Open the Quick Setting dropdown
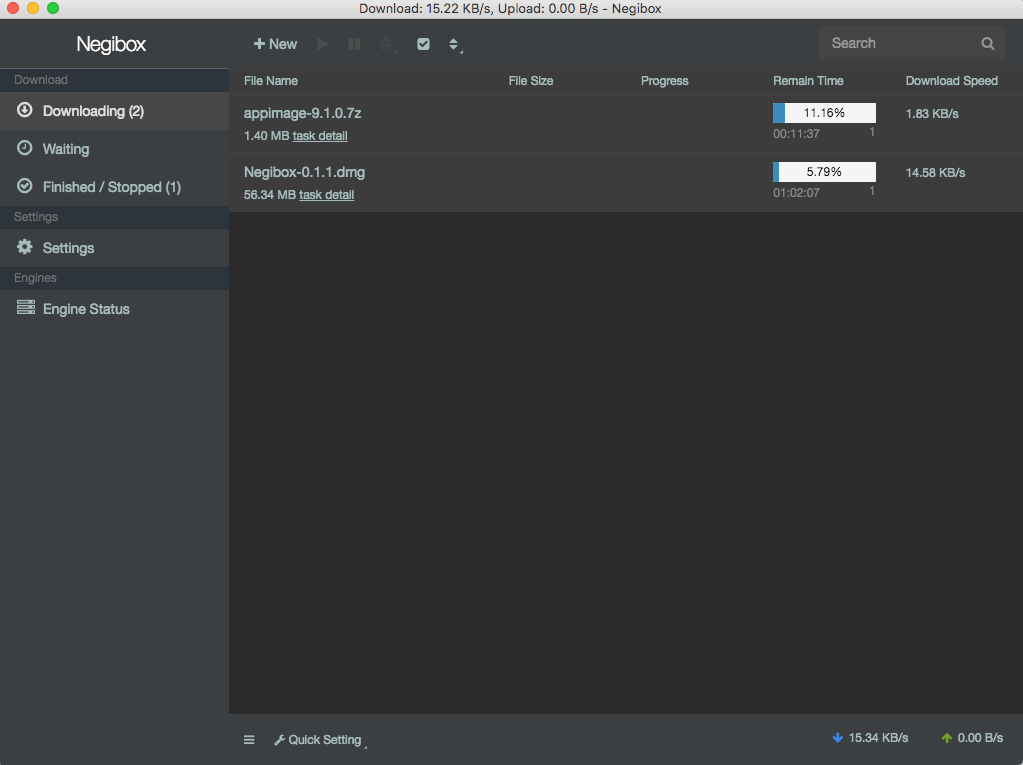Image resolution: width=1023 pixels, height=765 pixels. click(x=318, y=740)
